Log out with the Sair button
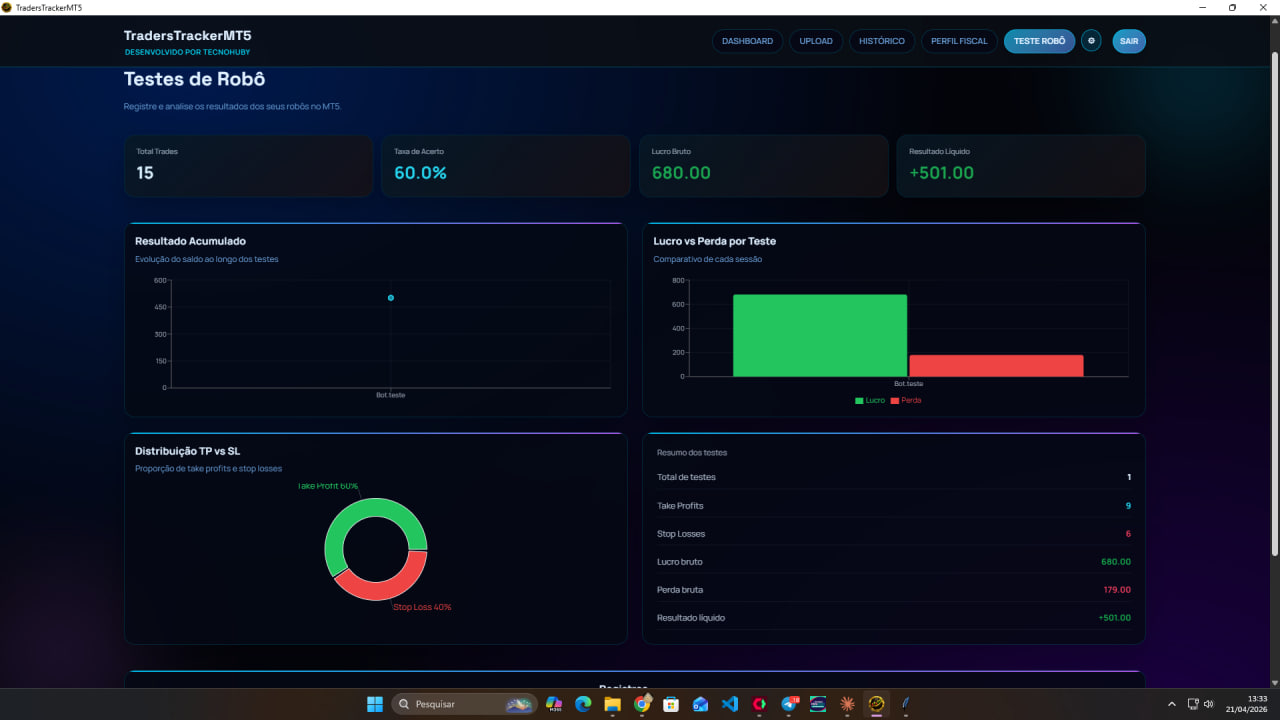Image resolution: width=1280 pixels, height=720 pixels. point(1129,41)
